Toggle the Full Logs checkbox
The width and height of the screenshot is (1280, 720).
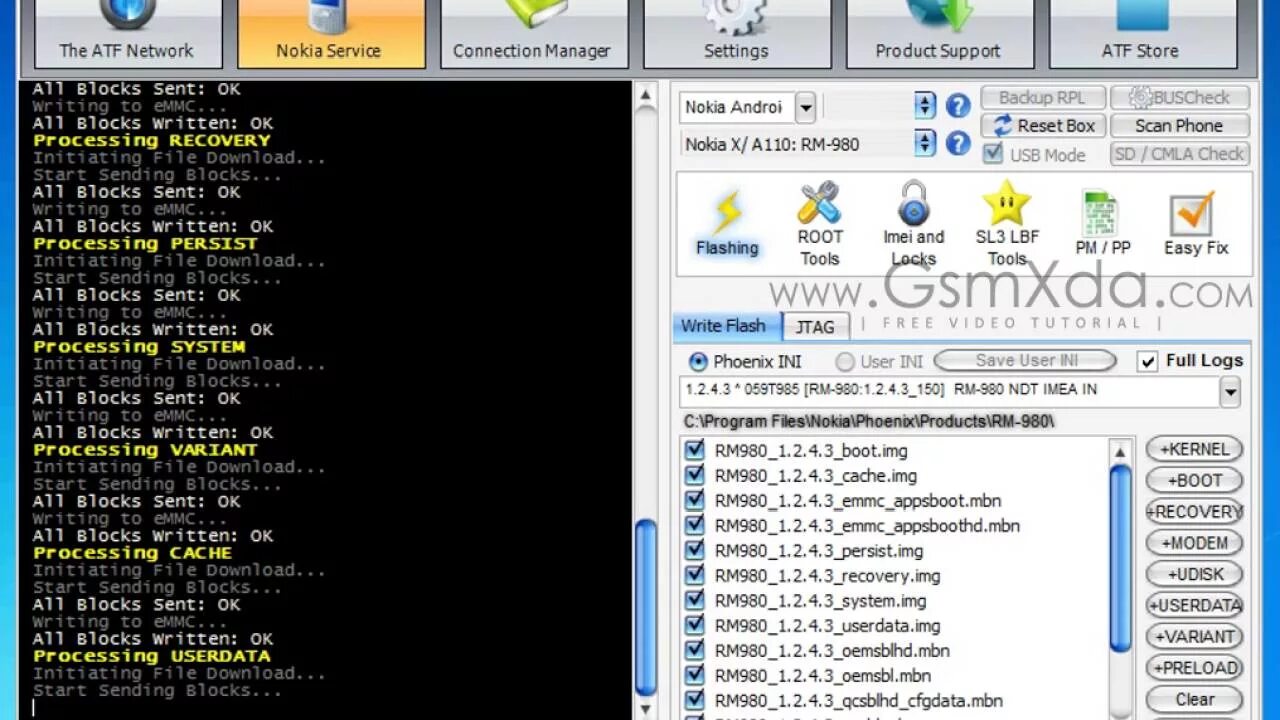[x=1147, y=361]
